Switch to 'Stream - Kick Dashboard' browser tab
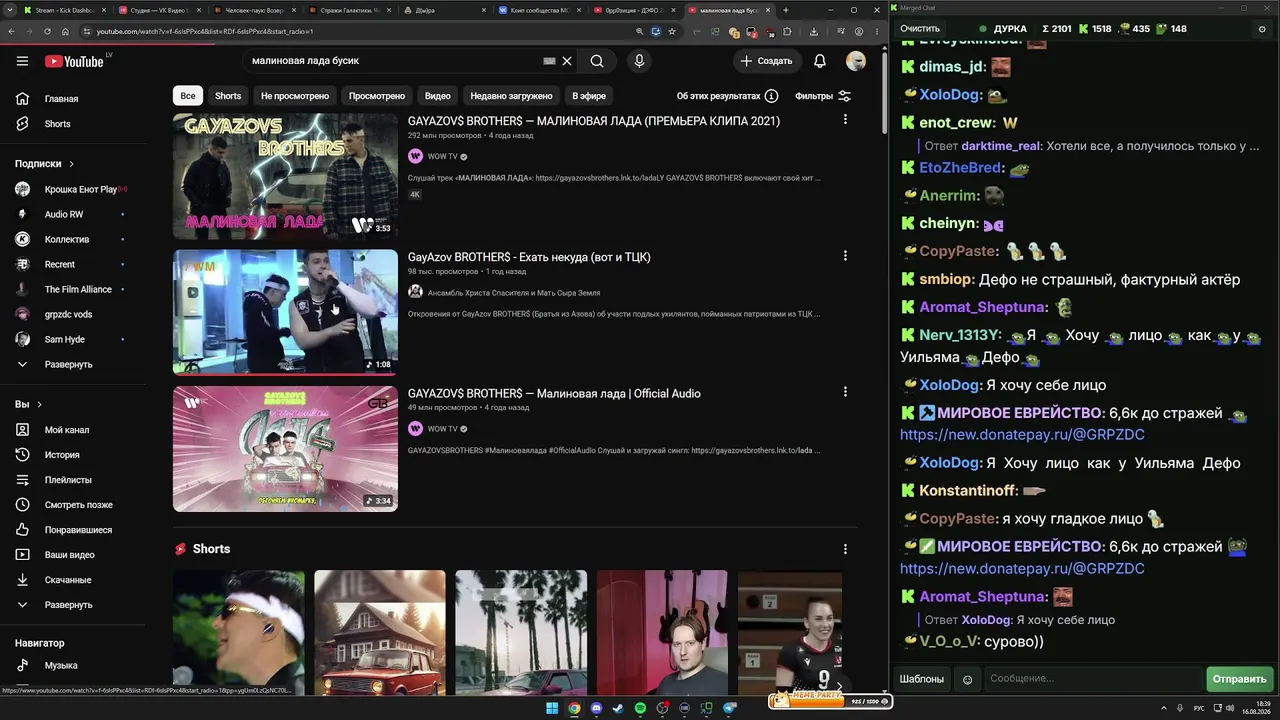The image size is (1280, 720). point(65,10)
